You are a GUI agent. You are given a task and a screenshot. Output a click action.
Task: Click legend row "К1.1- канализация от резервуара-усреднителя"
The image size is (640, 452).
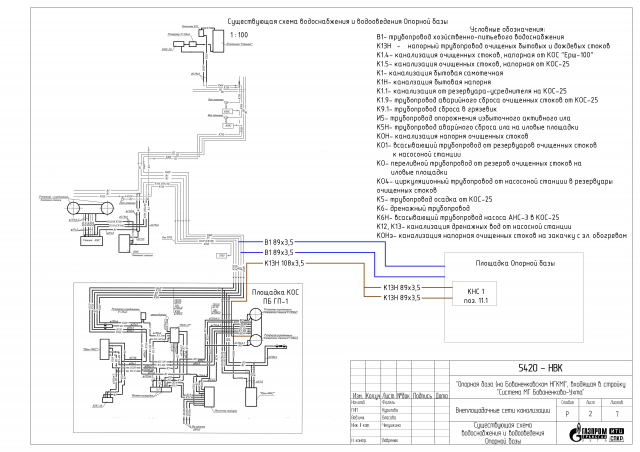point(471,91)
